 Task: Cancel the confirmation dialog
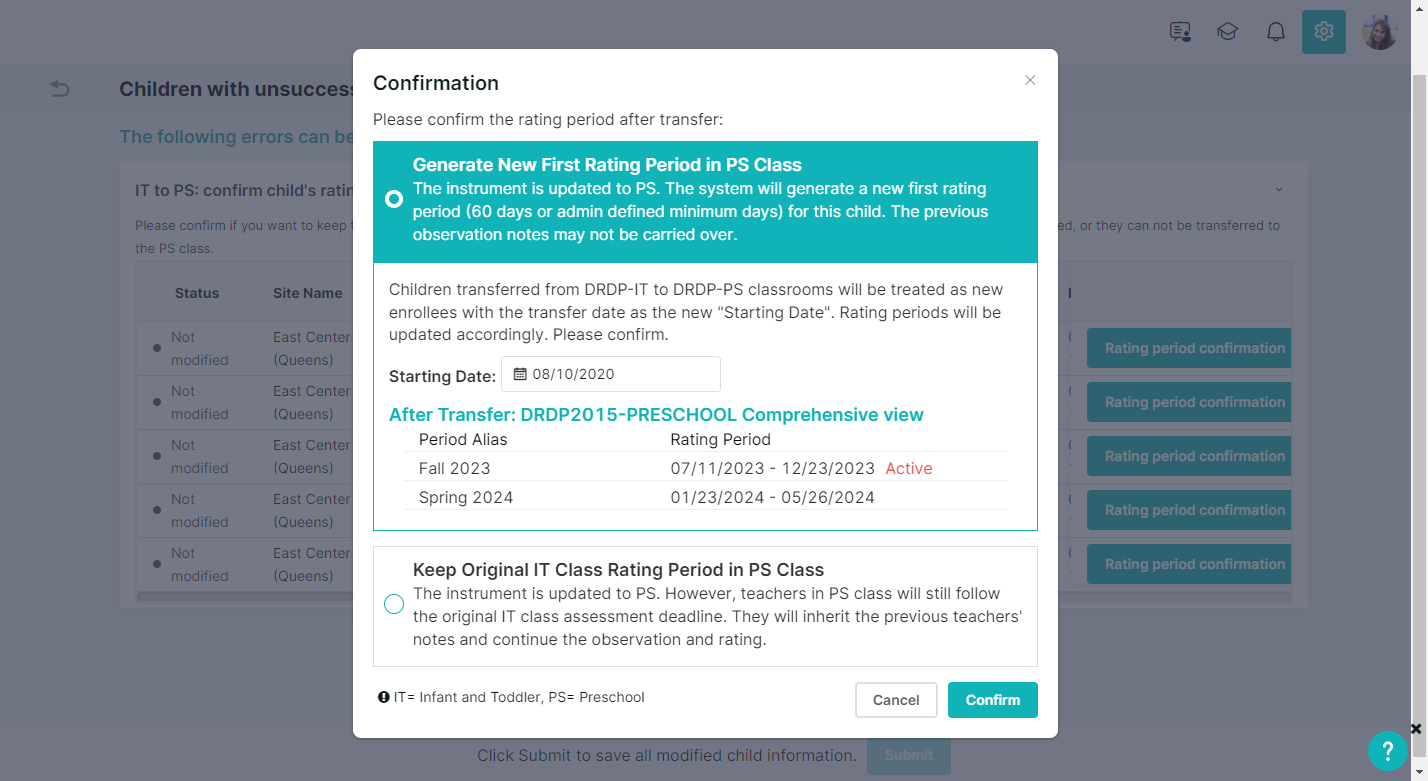tap(896, 700)
